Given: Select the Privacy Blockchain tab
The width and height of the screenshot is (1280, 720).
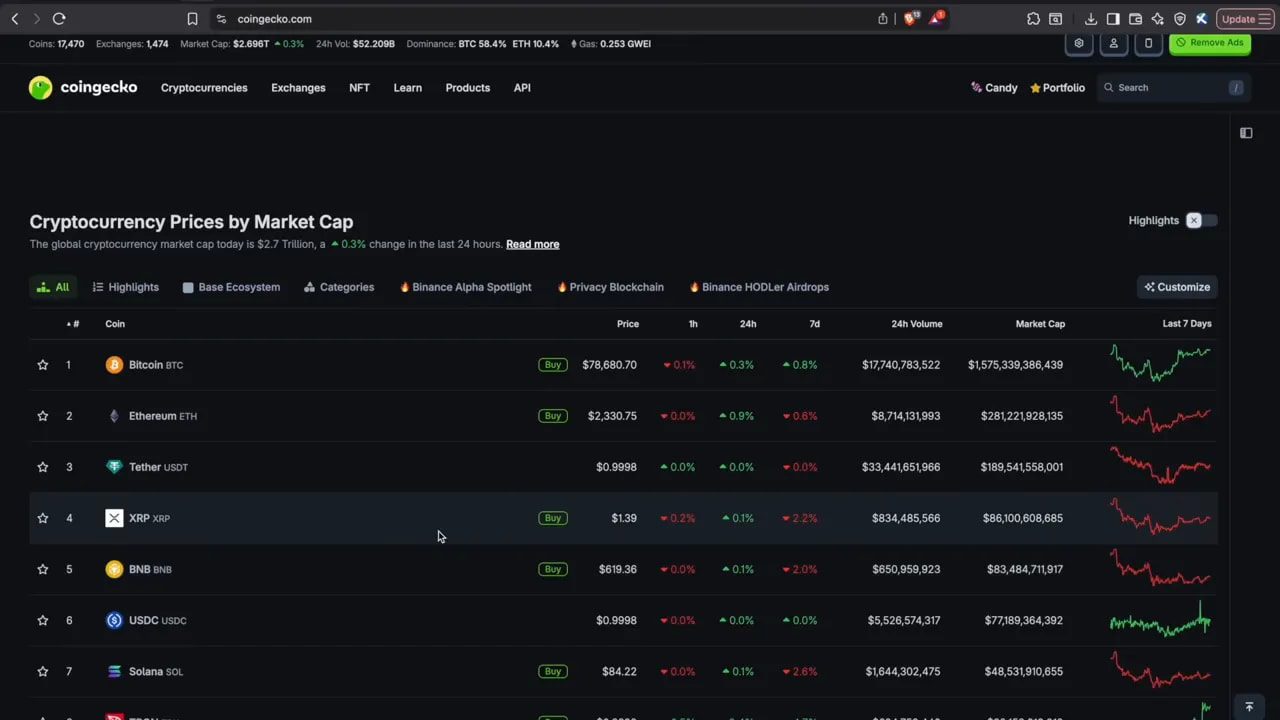Looking at the screenshot, I should click(610, 287).
